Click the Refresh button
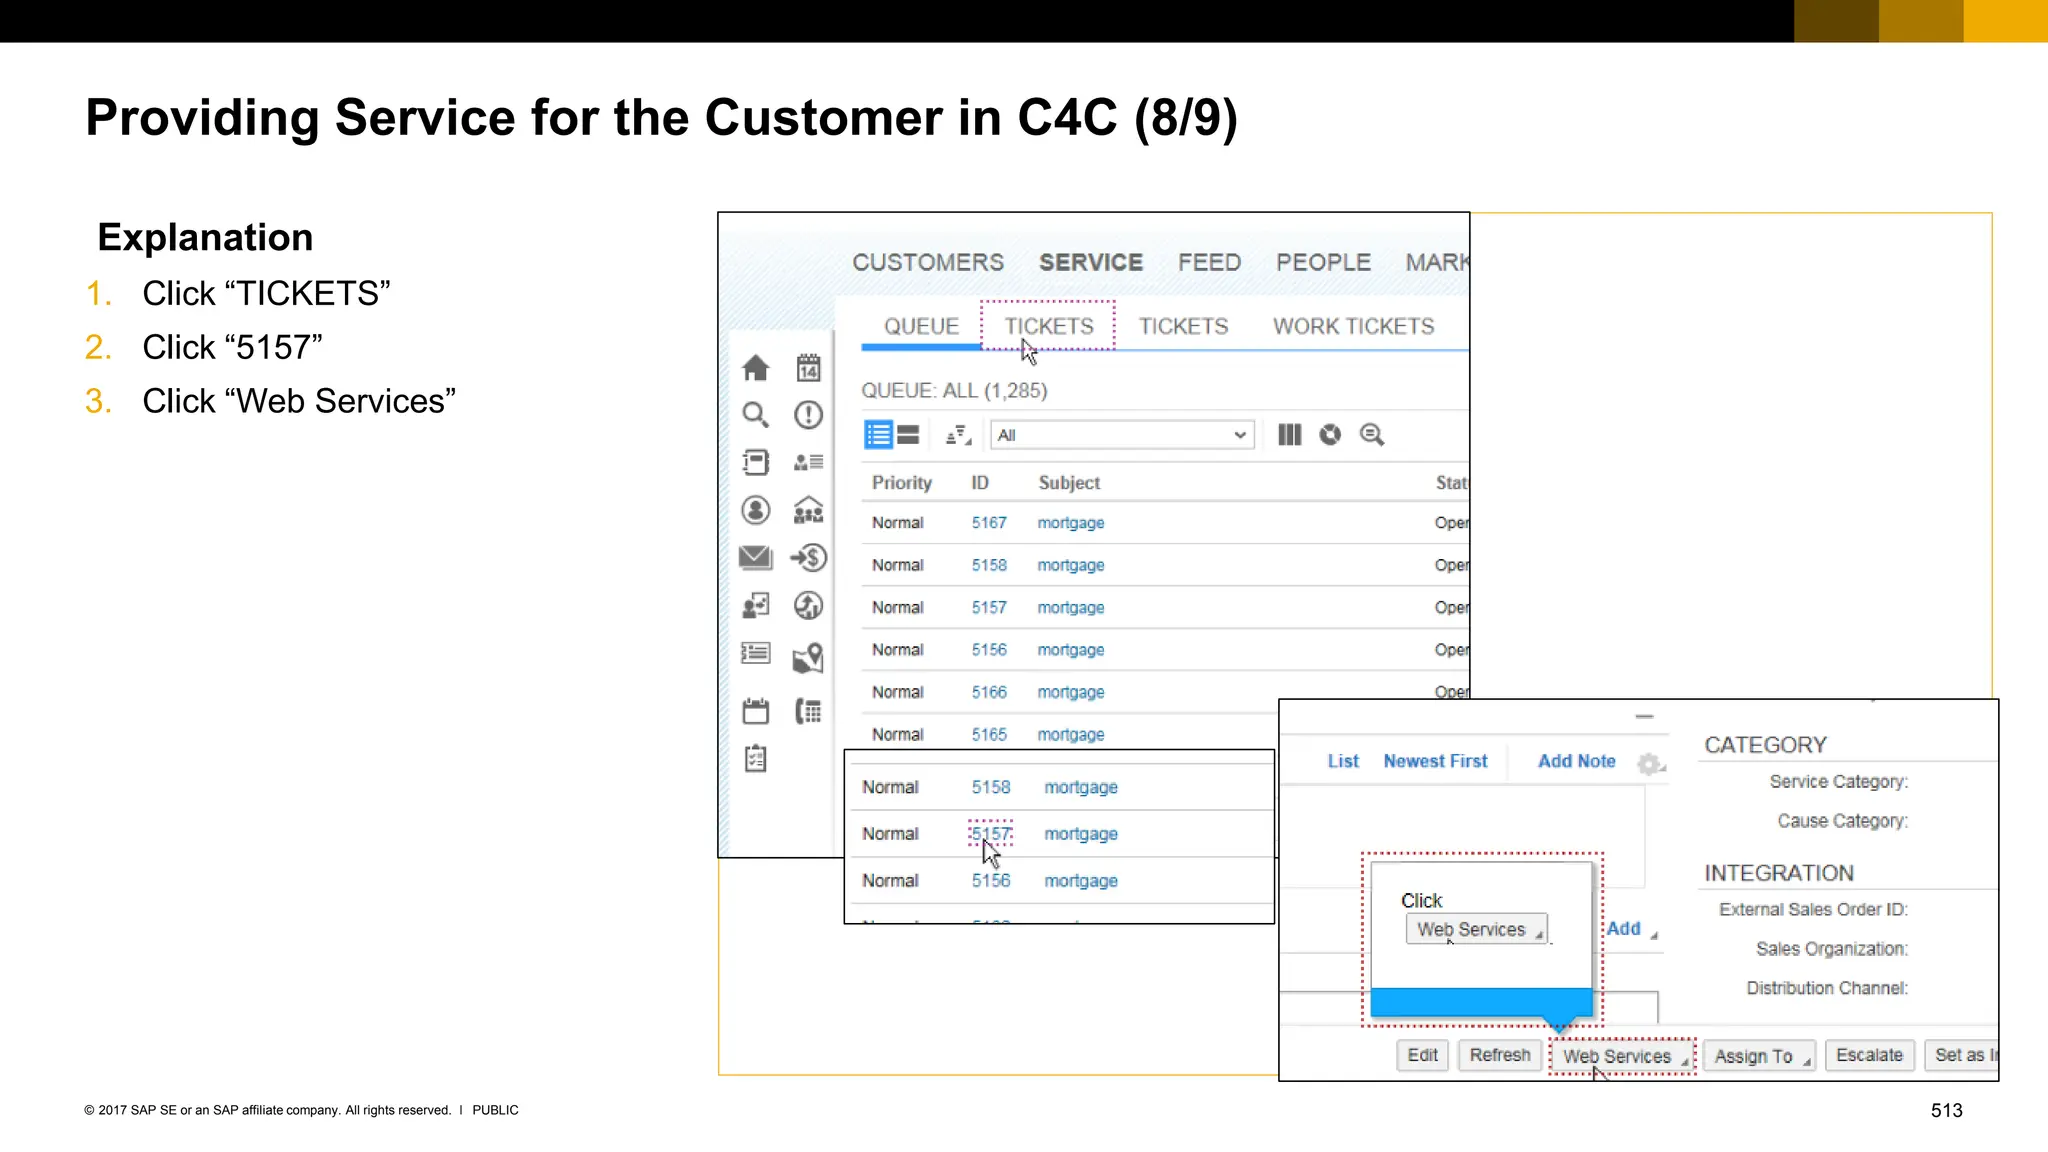This screenshot has width=2048, height=1152. [1500, 1055]
